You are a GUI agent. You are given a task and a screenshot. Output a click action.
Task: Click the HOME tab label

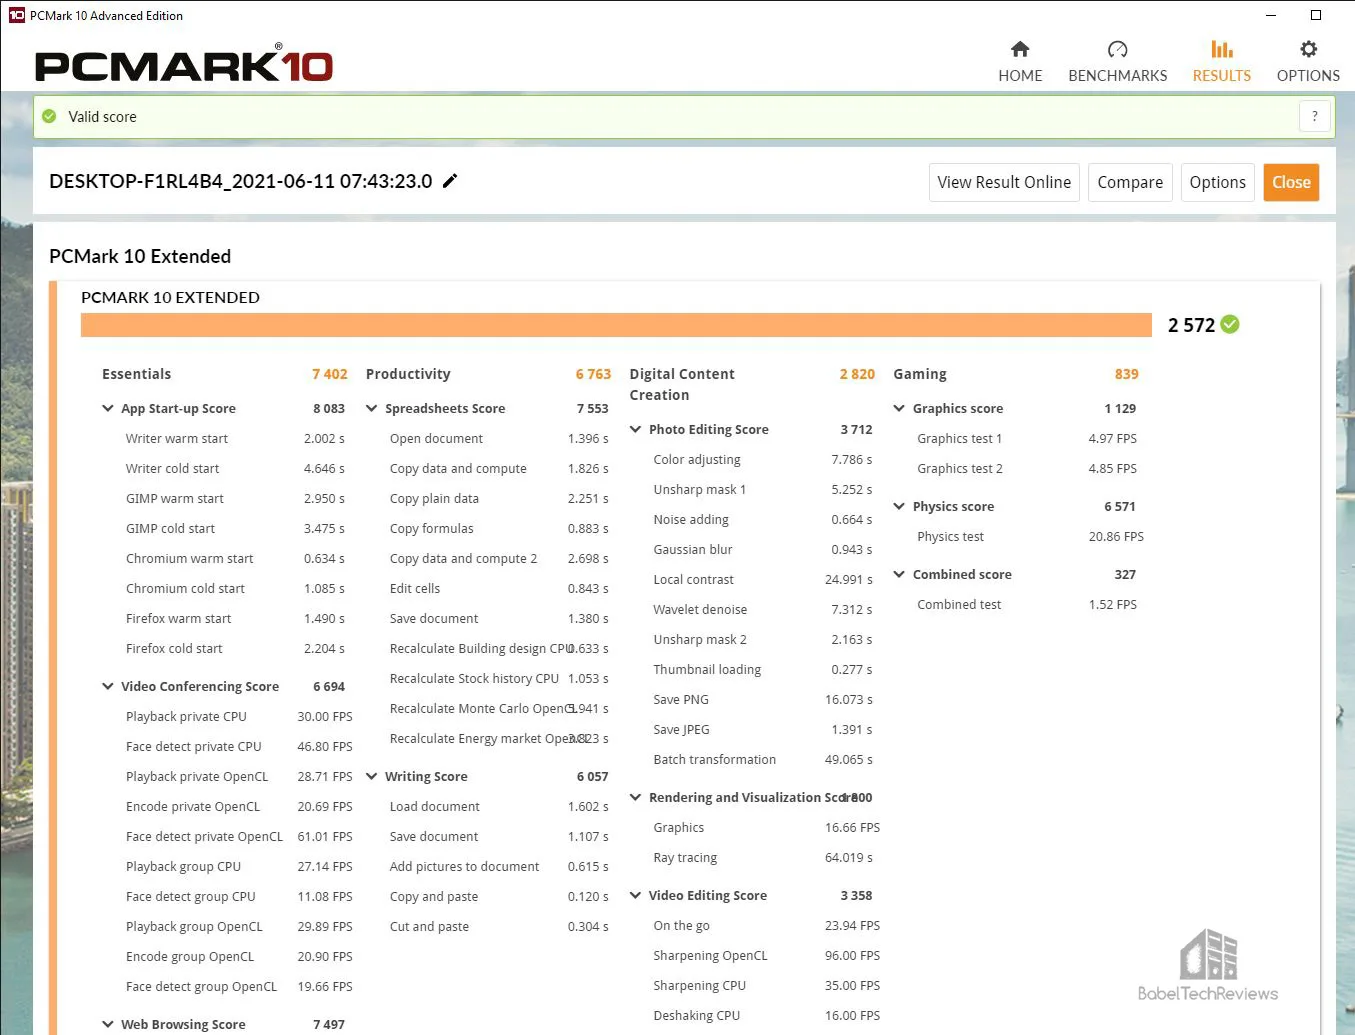[x=1020, y=76]
